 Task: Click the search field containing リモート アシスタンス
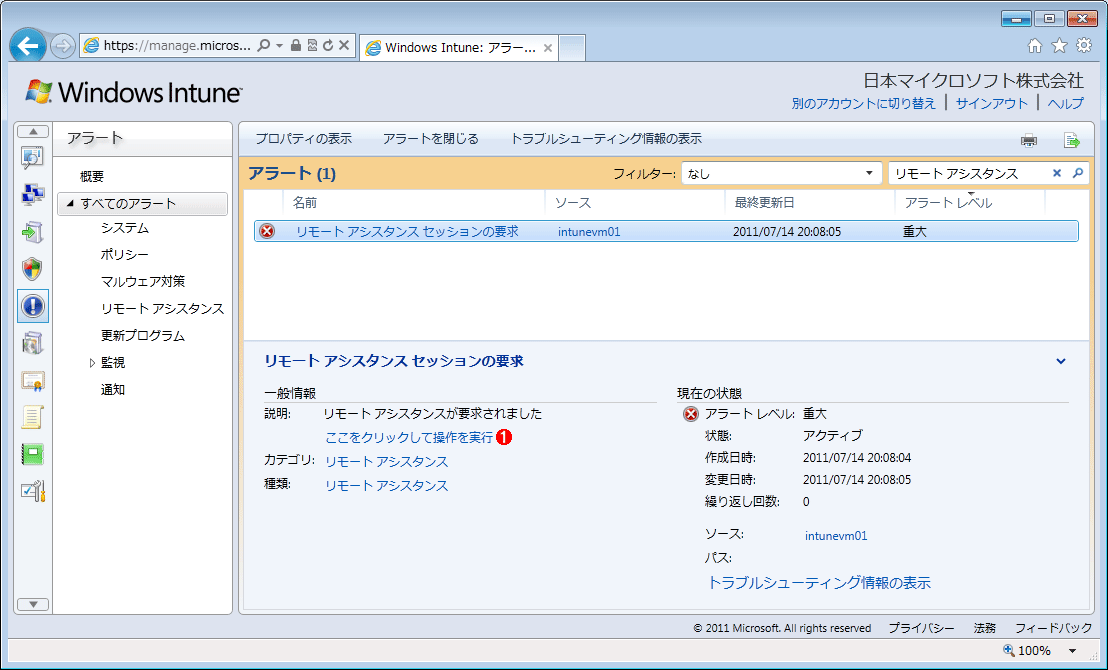pyautogui.click(x=968, y=174)
